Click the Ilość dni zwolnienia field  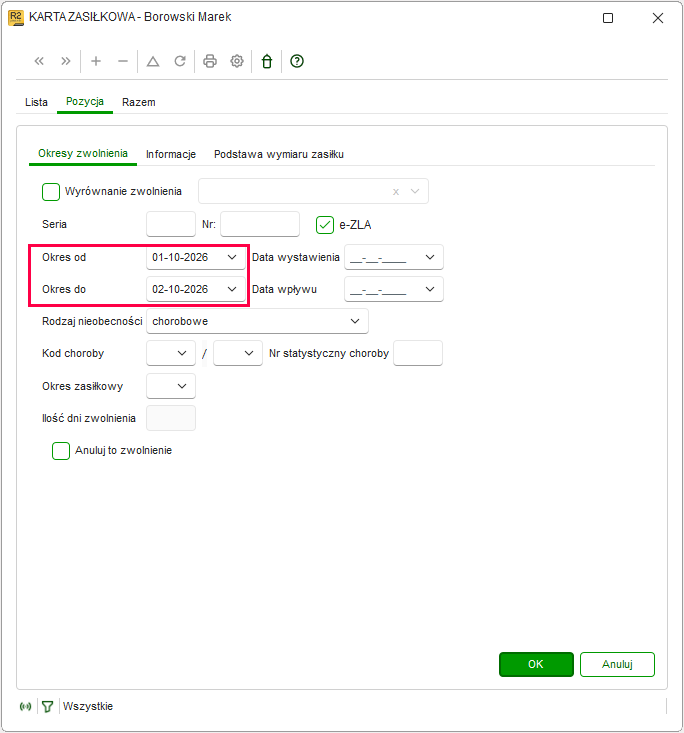click(171, 418)
